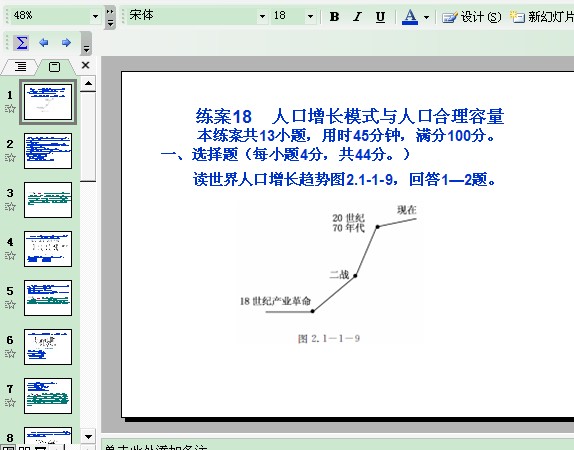The height and width of the screenshot is (450, 574).
Task: Open the font name 宋体 dropdown
Action: click(262, 16)
